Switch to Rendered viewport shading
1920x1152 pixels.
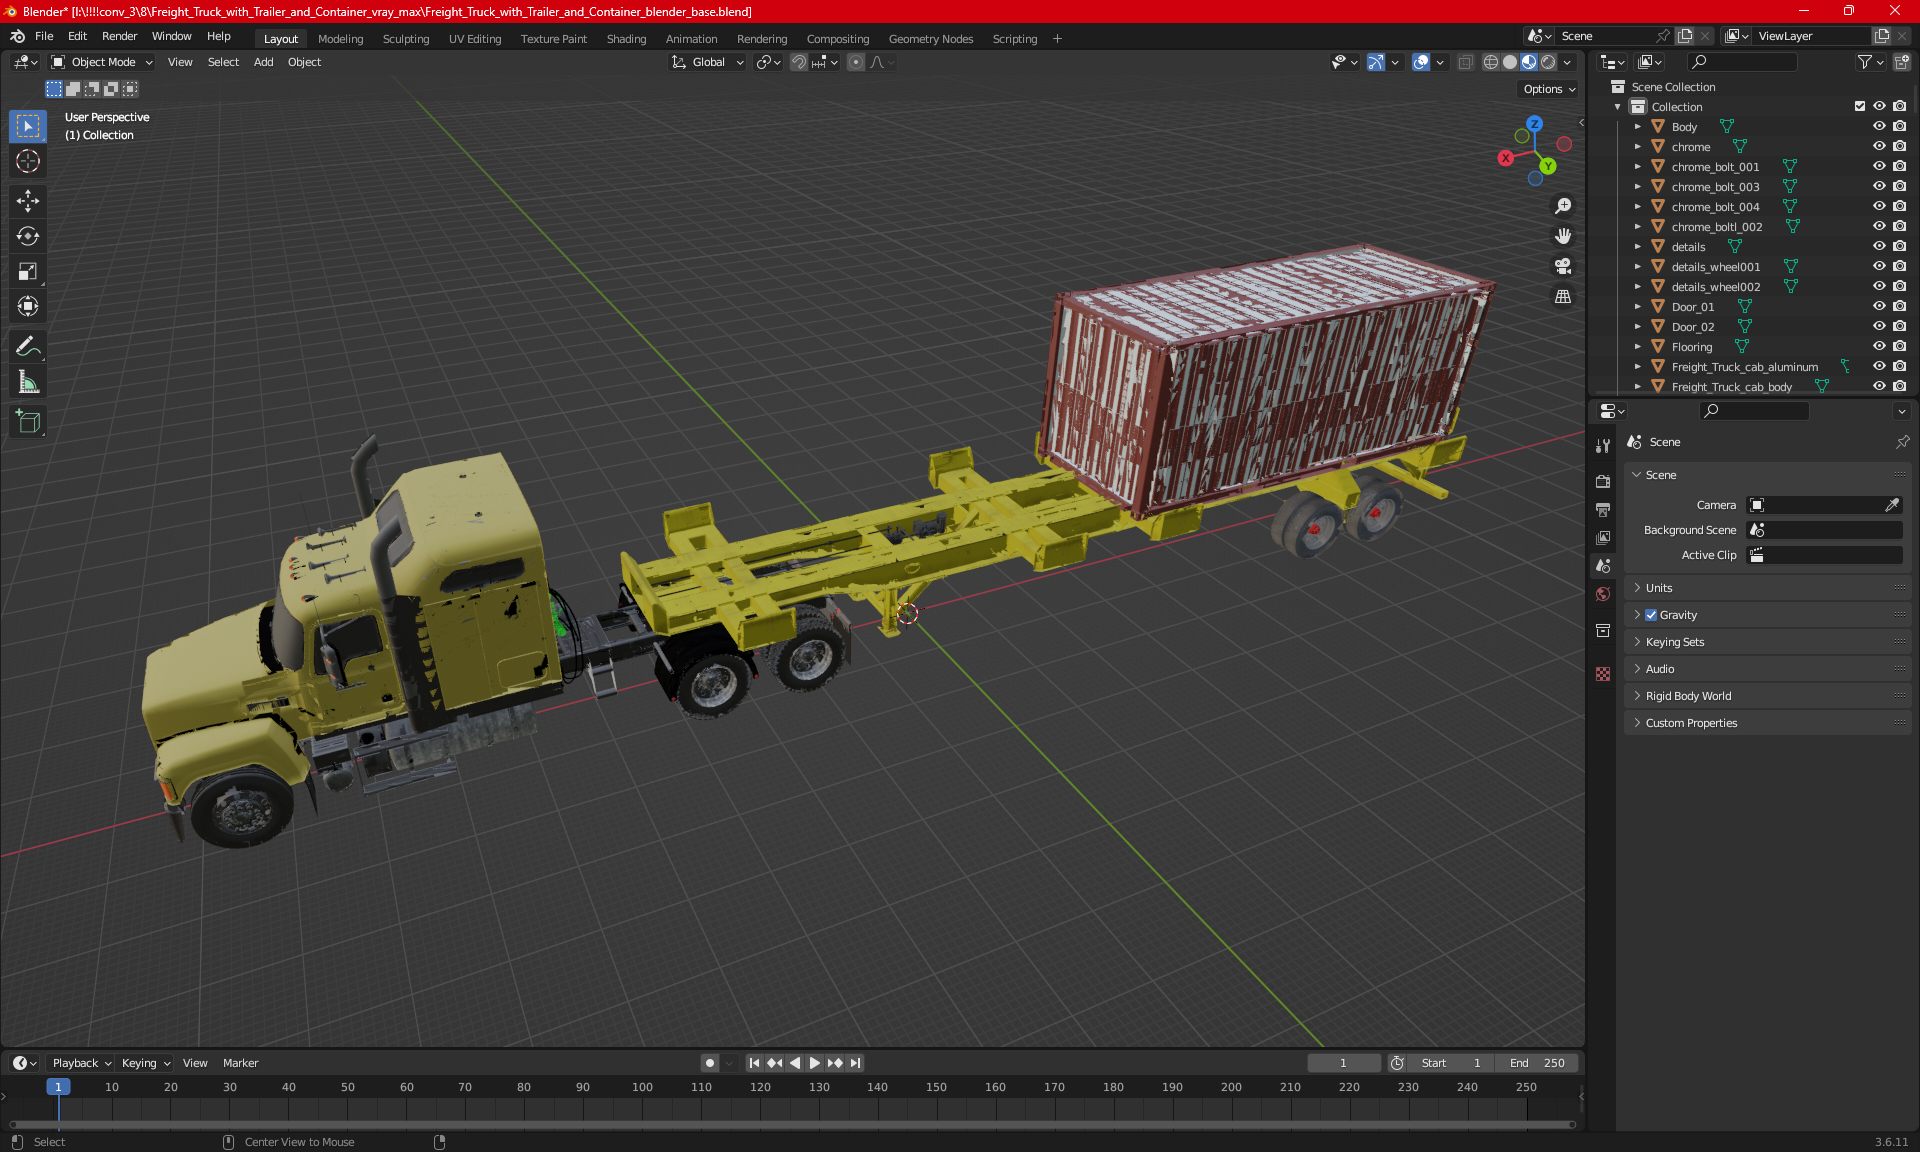[x=1548, y=62]
